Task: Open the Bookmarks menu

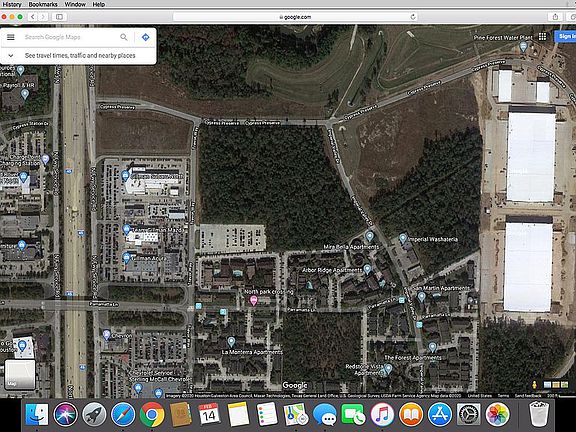Action: 43,4
